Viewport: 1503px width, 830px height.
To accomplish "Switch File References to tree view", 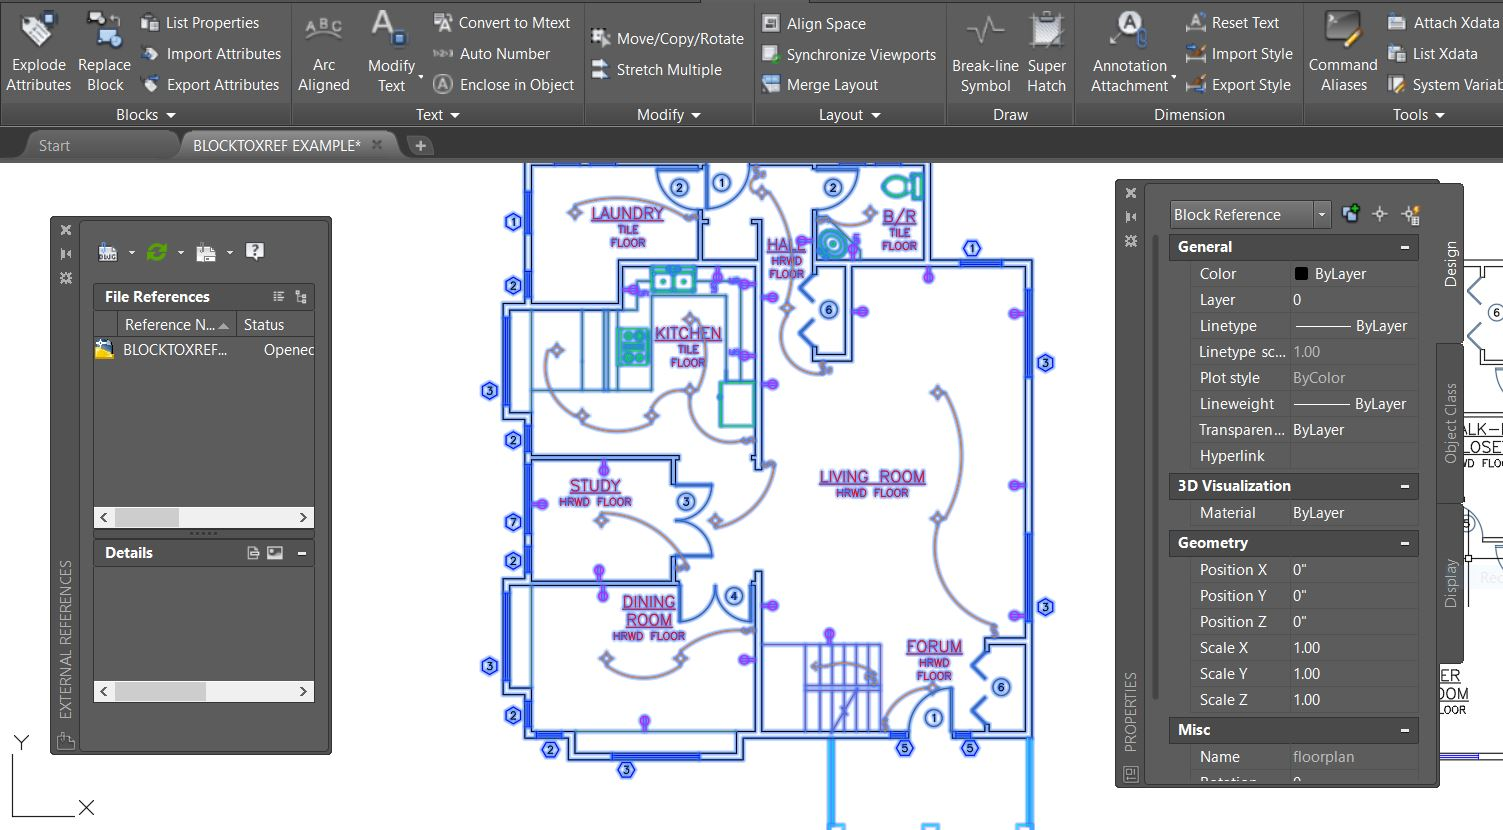I will coord(301,297).
